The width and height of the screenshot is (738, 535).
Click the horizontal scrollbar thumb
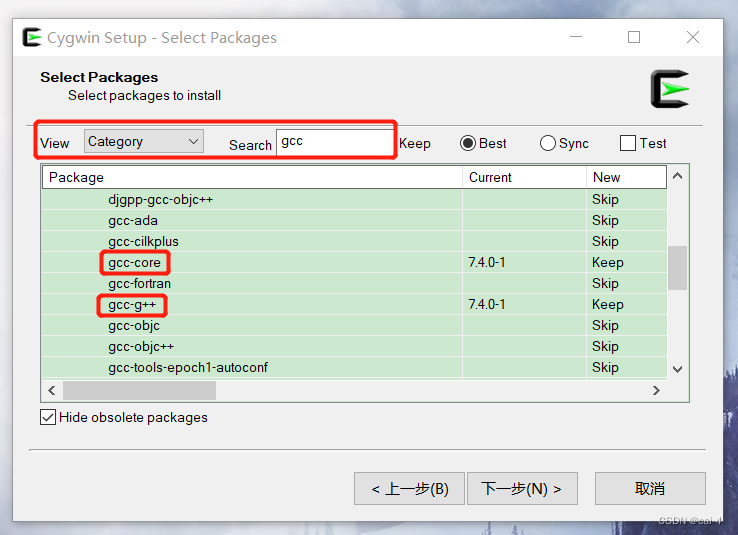point(139,391)
